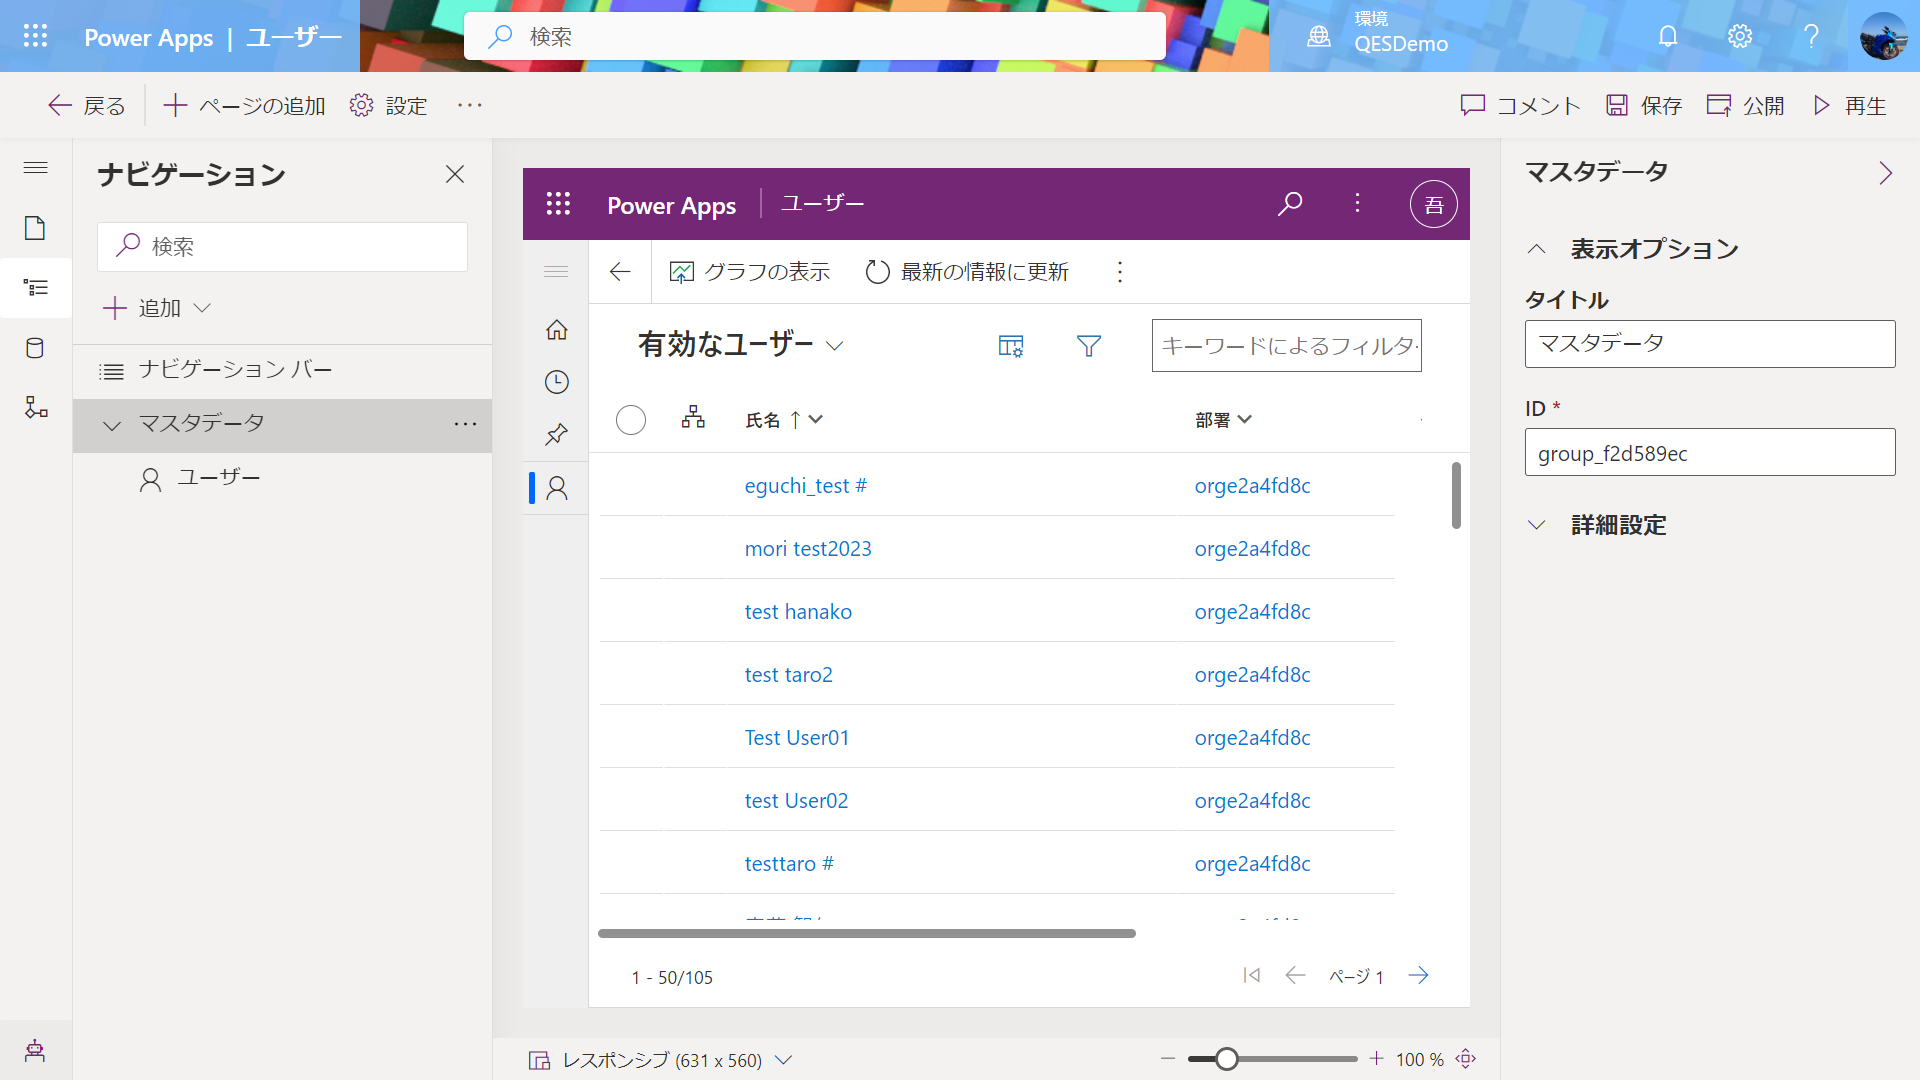Screen dimensions: 1920x1080
Task: Click the zoom slider handle
Action: [x=1227, y=1059]
